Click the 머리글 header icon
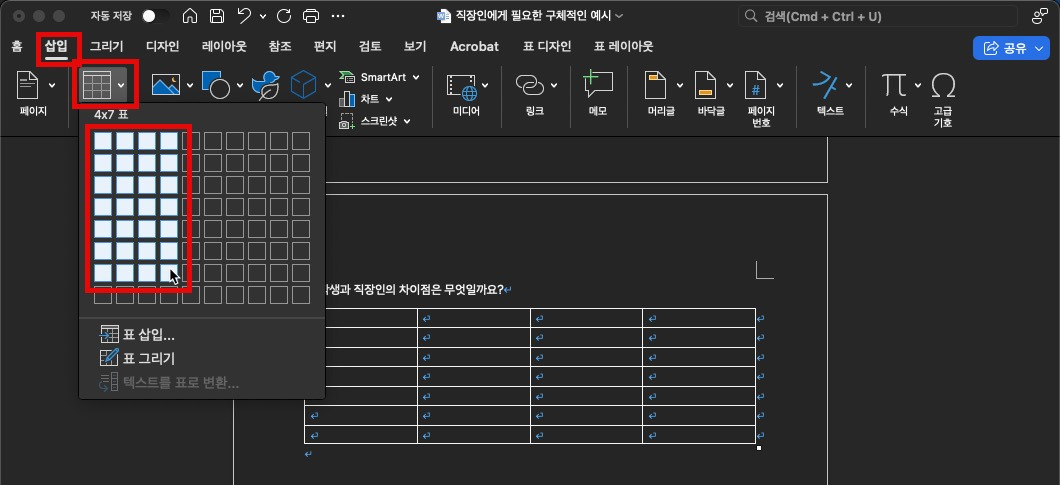This screenshot has width=1060, height=485. tap(656, 85)
